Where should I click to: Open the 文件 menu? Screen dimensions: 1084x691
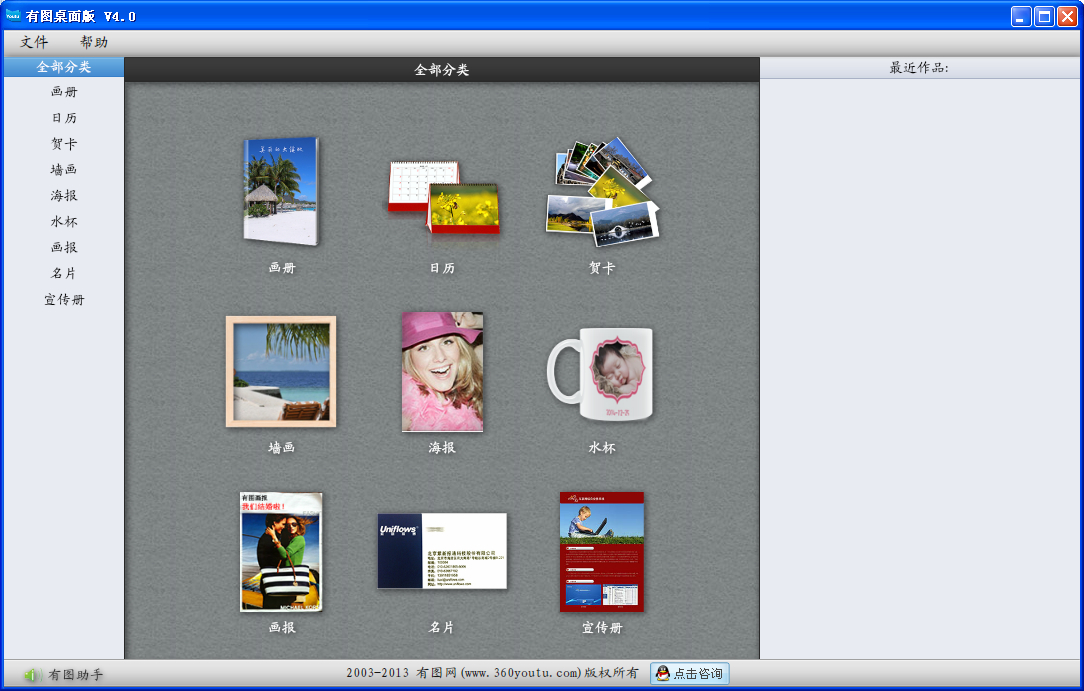[34, 42]
